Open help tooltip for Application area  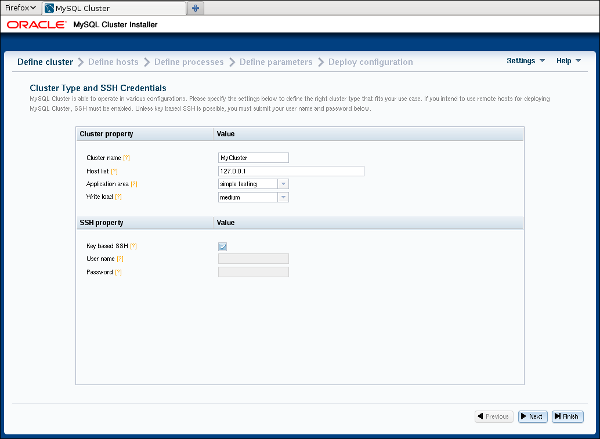click(x=134, y=184)
